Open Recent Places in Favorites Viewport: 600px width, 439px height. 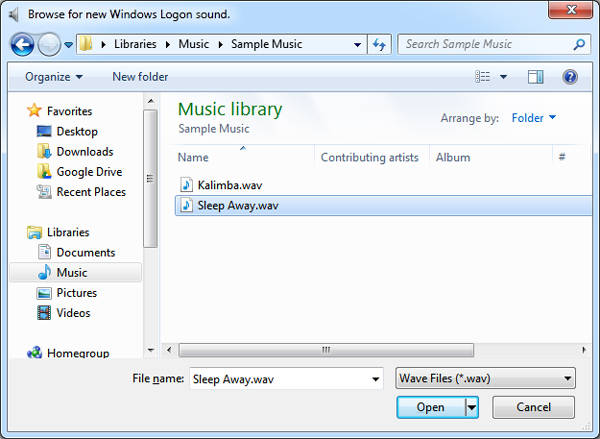(x=91, y=192)
